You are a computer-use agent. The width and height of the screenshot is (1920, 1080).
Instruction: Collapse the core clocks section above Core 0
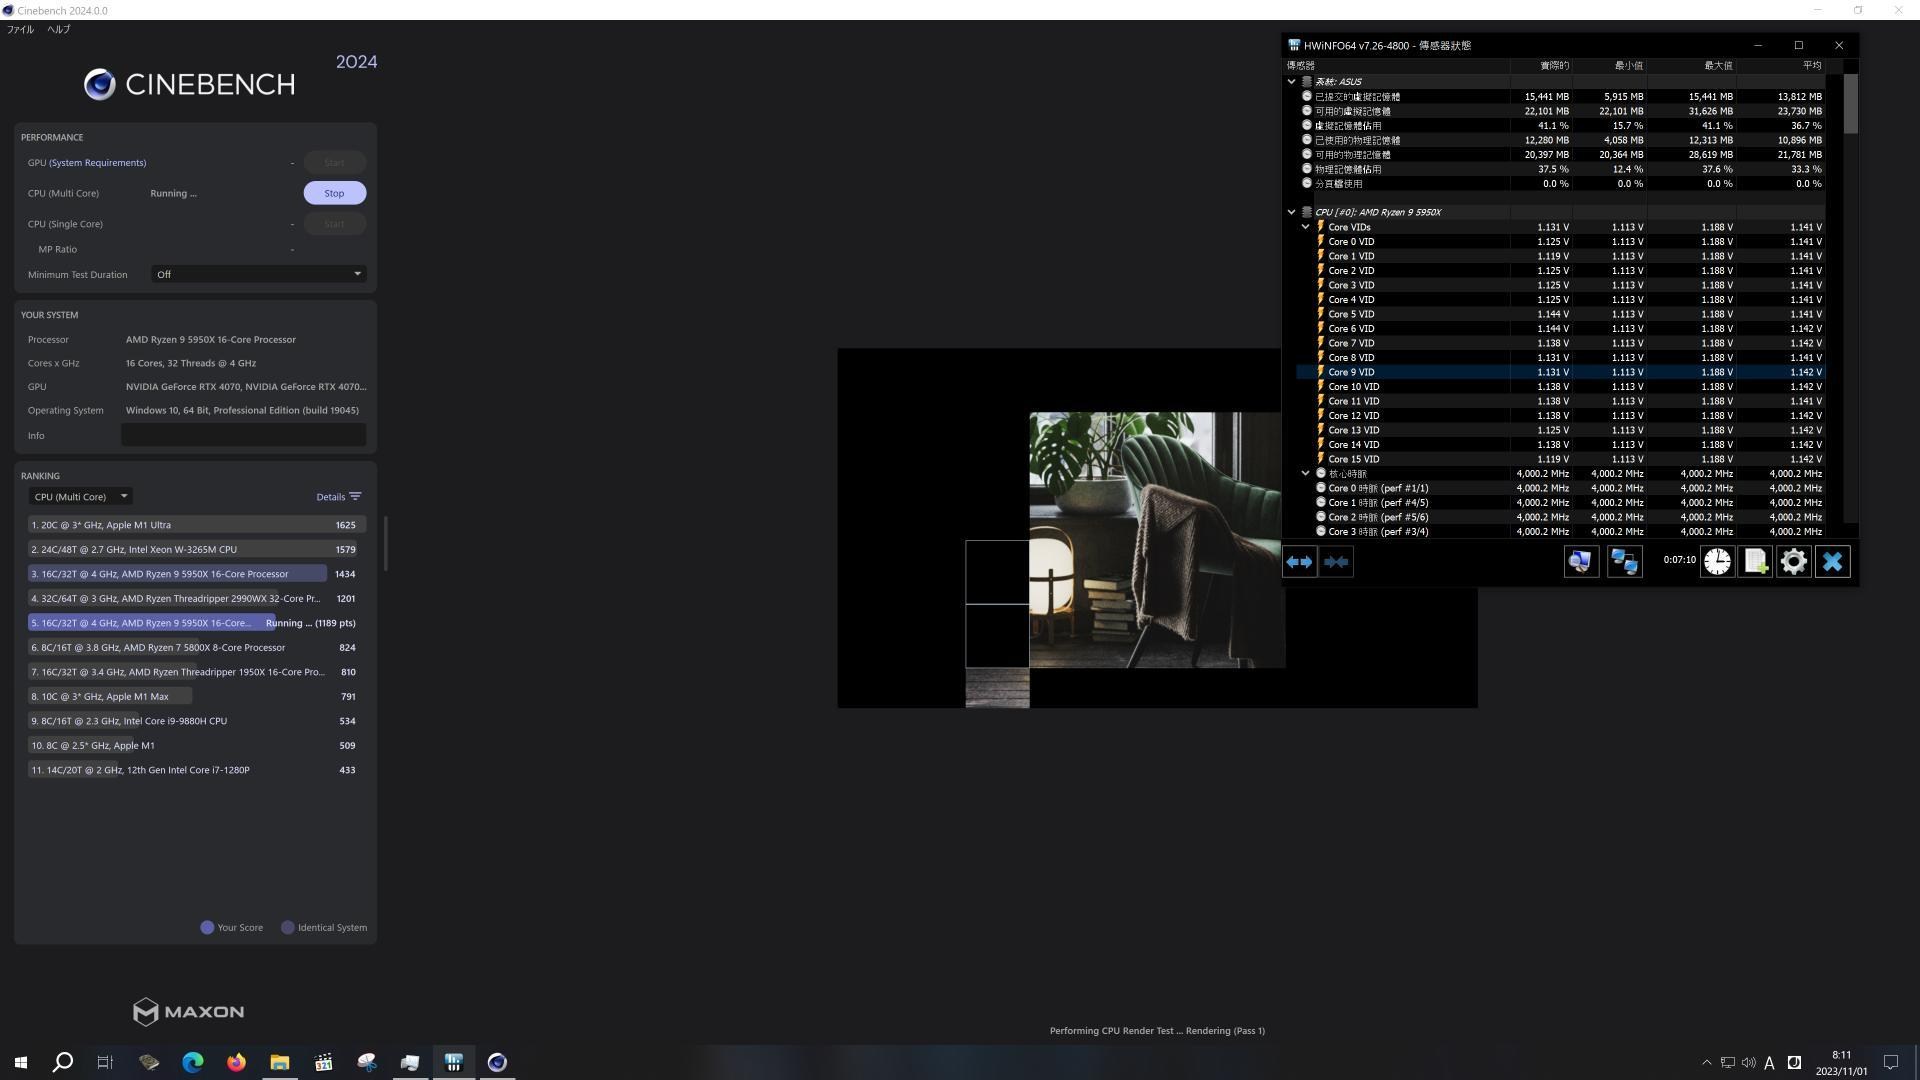click(x=1305, y=474)
